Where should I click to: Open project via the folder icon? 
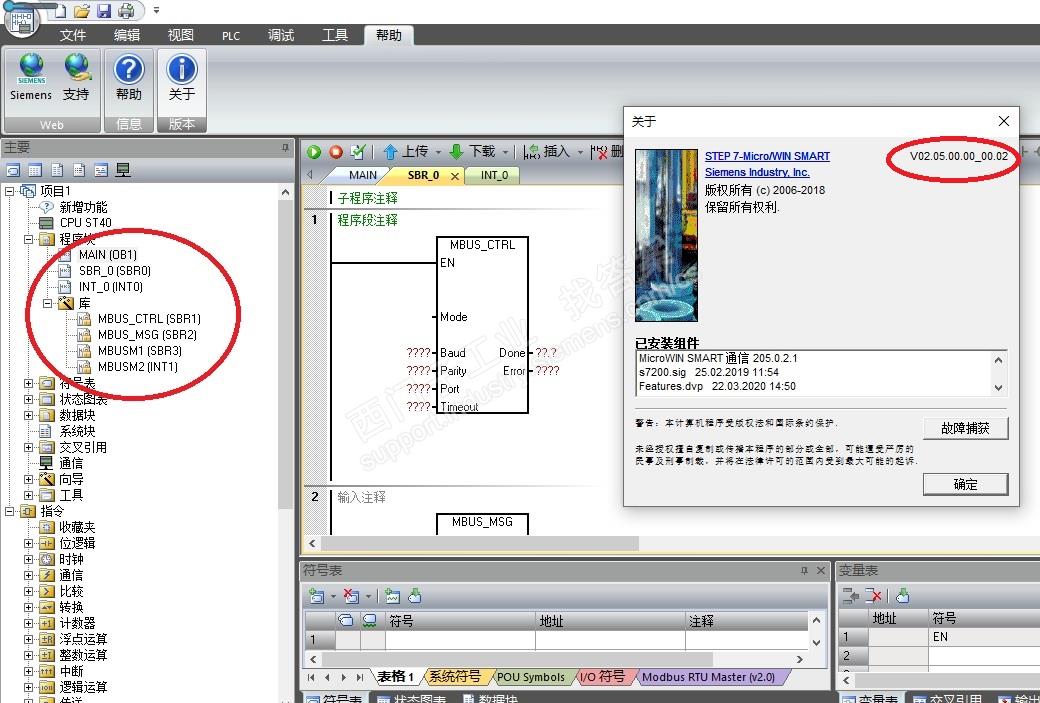[x=82, y=10]
